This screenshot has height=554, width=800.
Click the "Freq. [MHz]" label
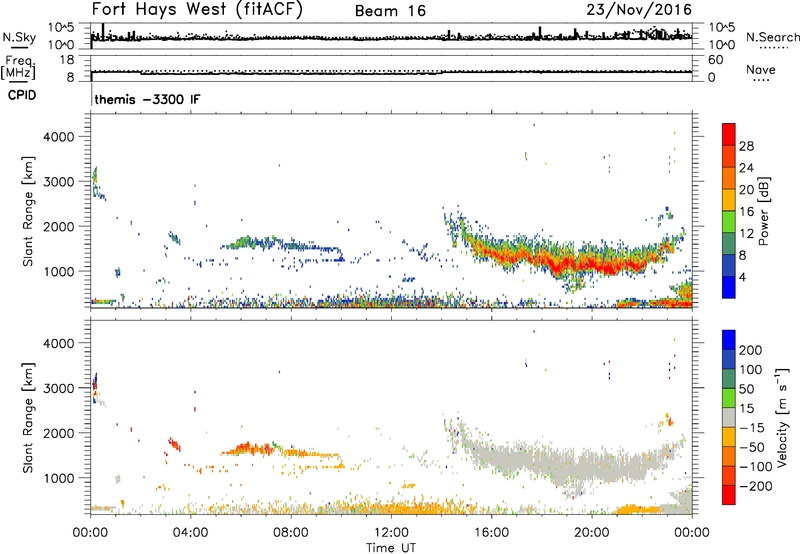19,68
